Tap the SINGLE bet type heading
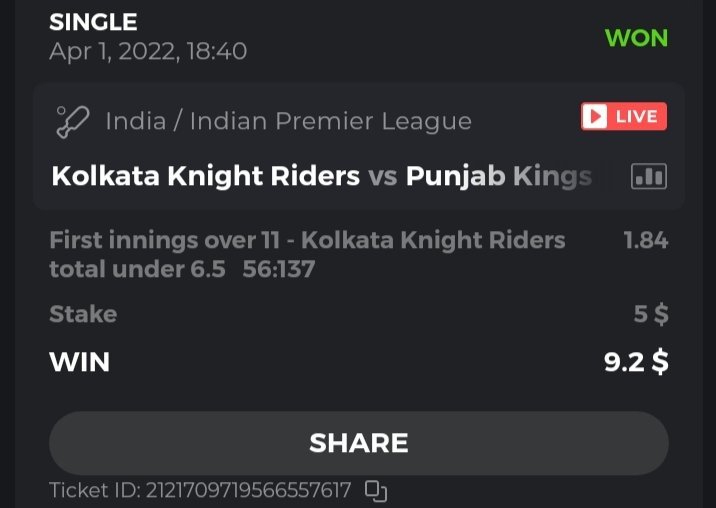 pos(93,21)
